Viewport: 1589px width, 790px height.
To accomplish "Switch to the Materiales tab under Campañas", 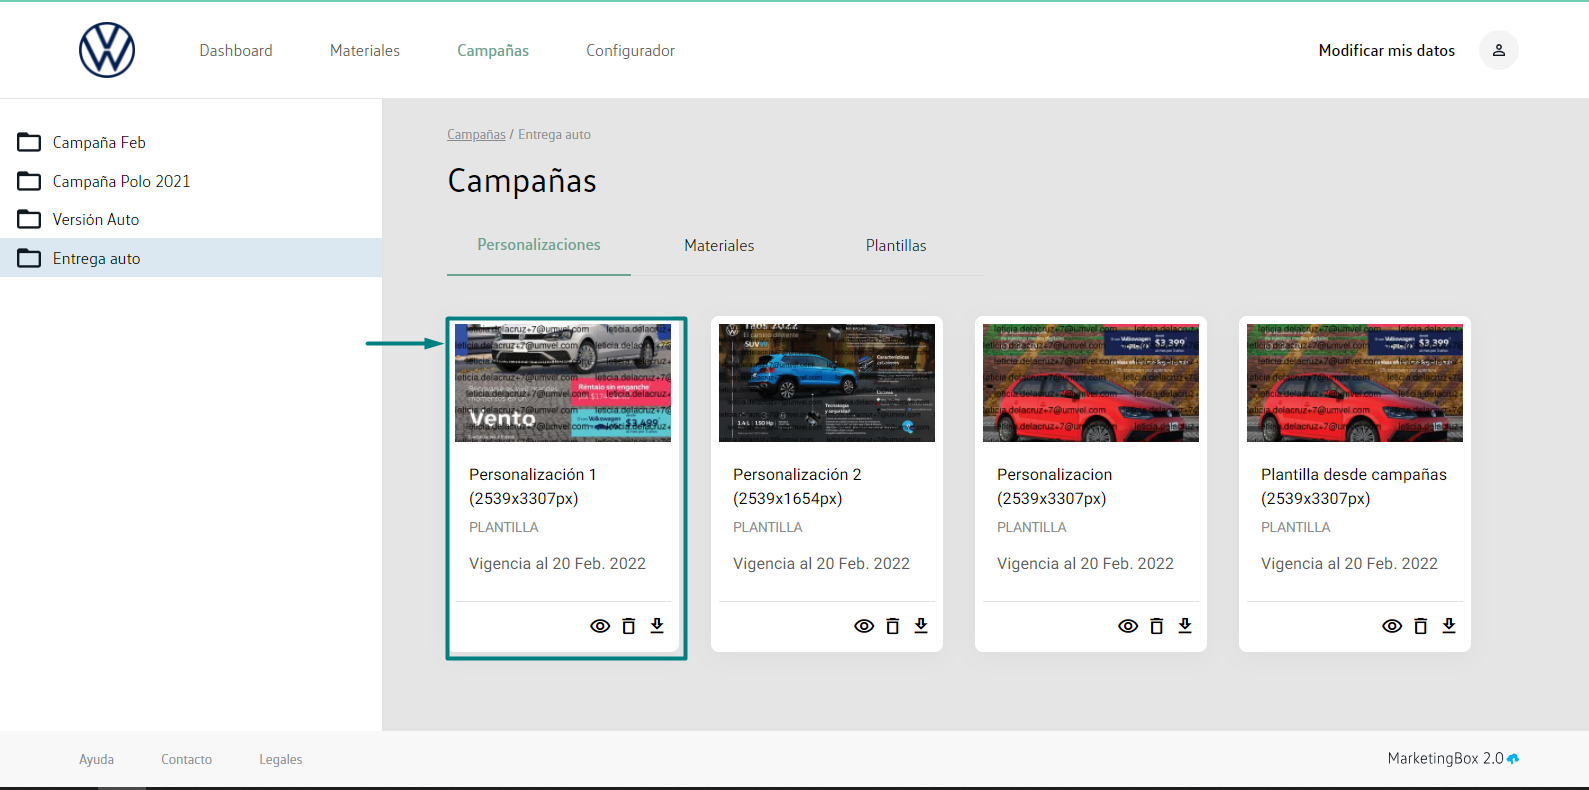I will pos(719,245).
